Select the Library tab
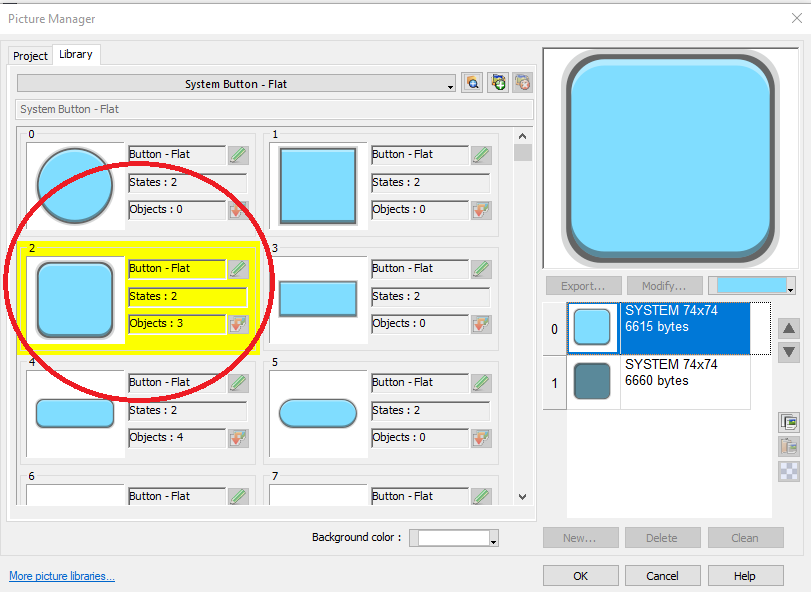The image size is (811, 592). 76,55
